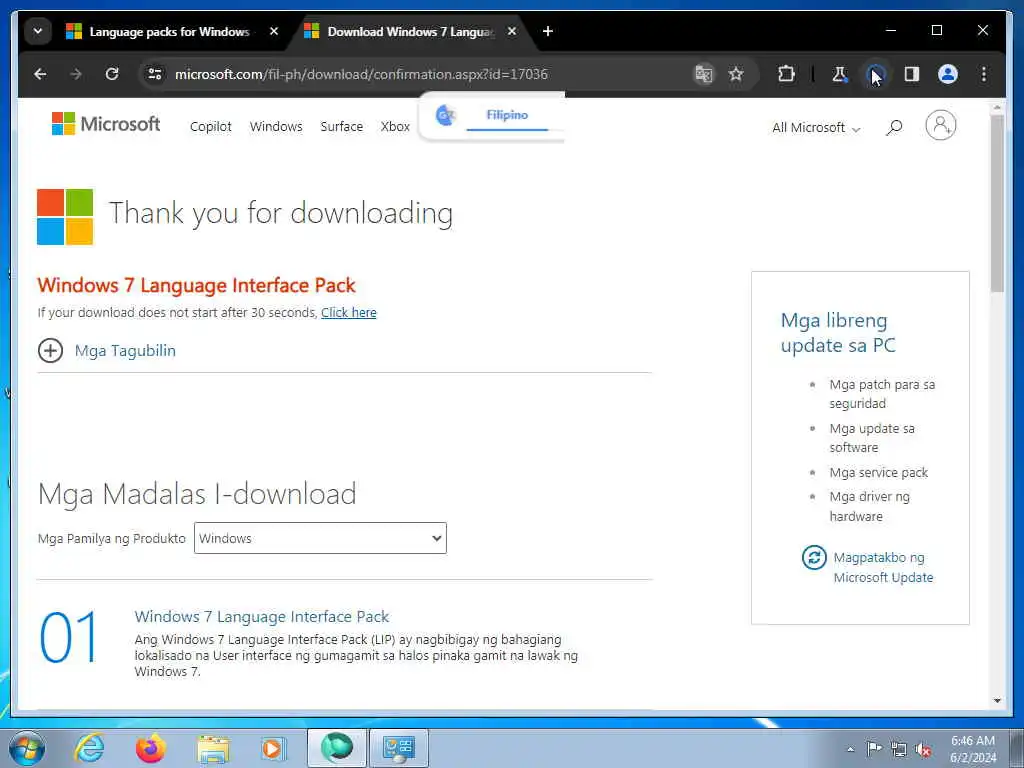Click the Windows 7 Language Interface Pack heading
This screenshot has width=1024, height=768.
(196, 285)
